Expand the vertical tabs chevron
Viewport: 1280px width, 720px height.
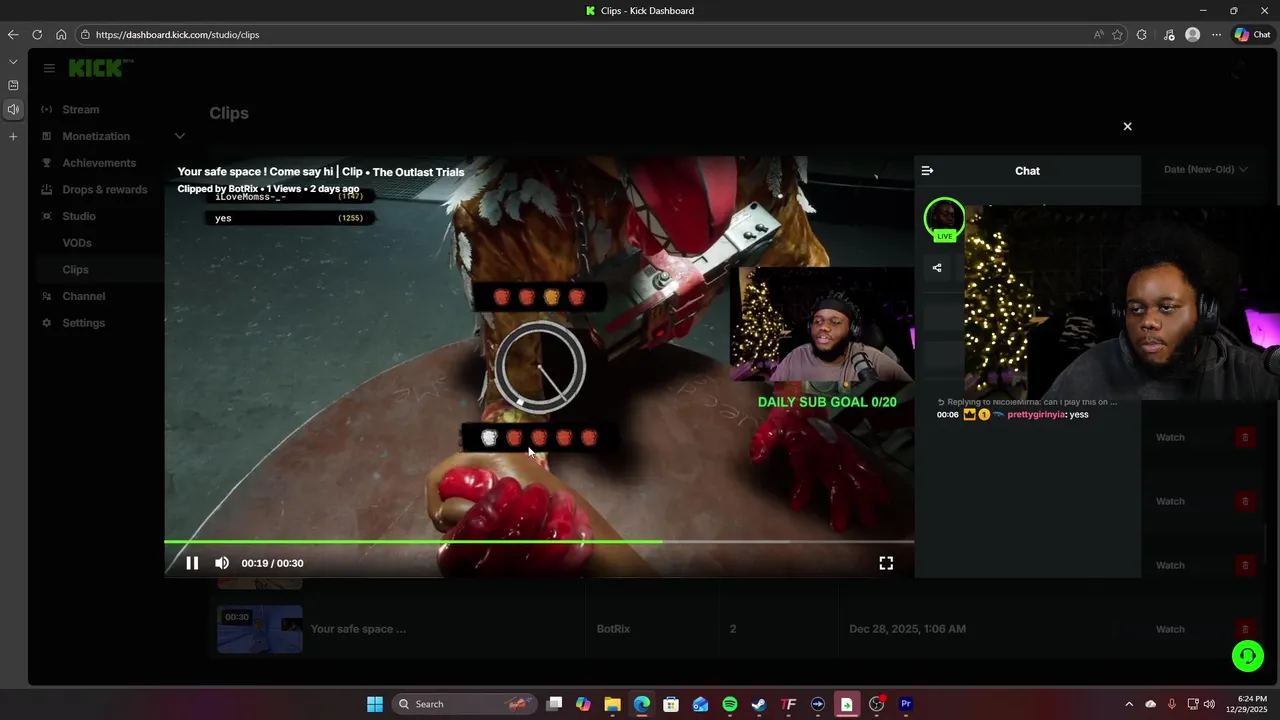tap(13, 62)
